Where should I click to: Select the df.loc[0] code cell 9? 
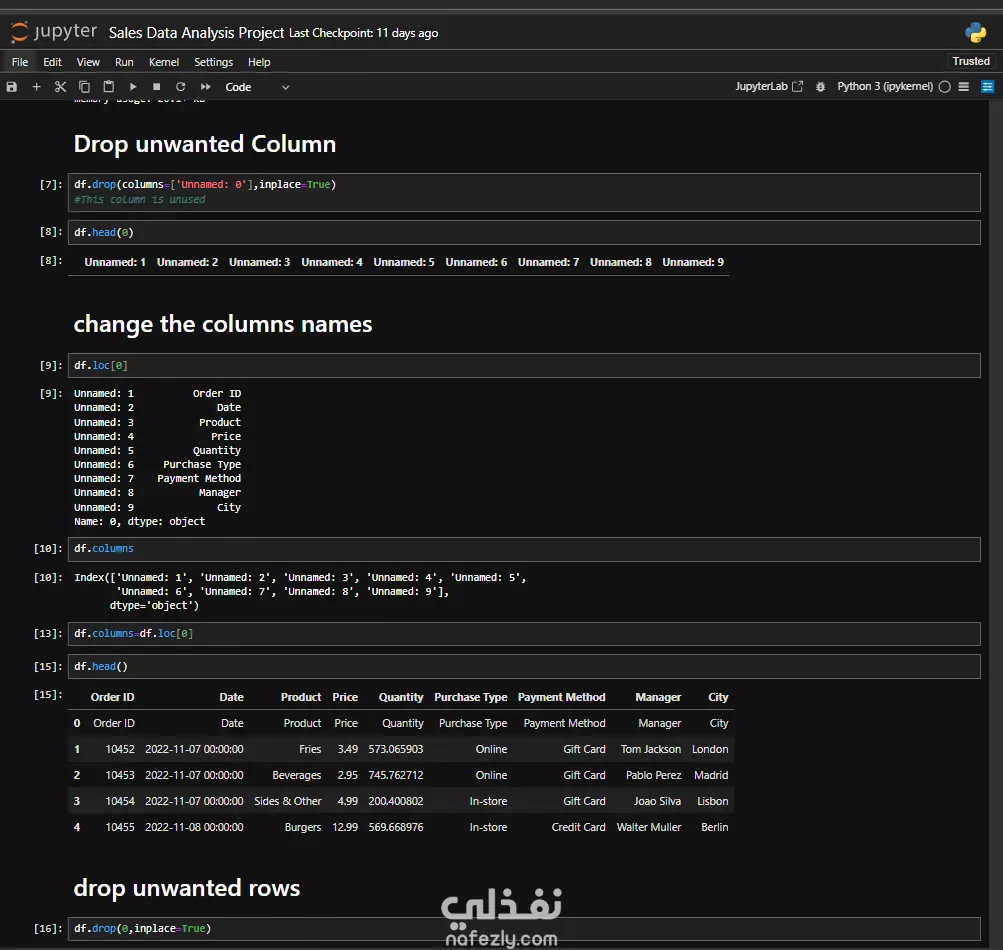524,365
